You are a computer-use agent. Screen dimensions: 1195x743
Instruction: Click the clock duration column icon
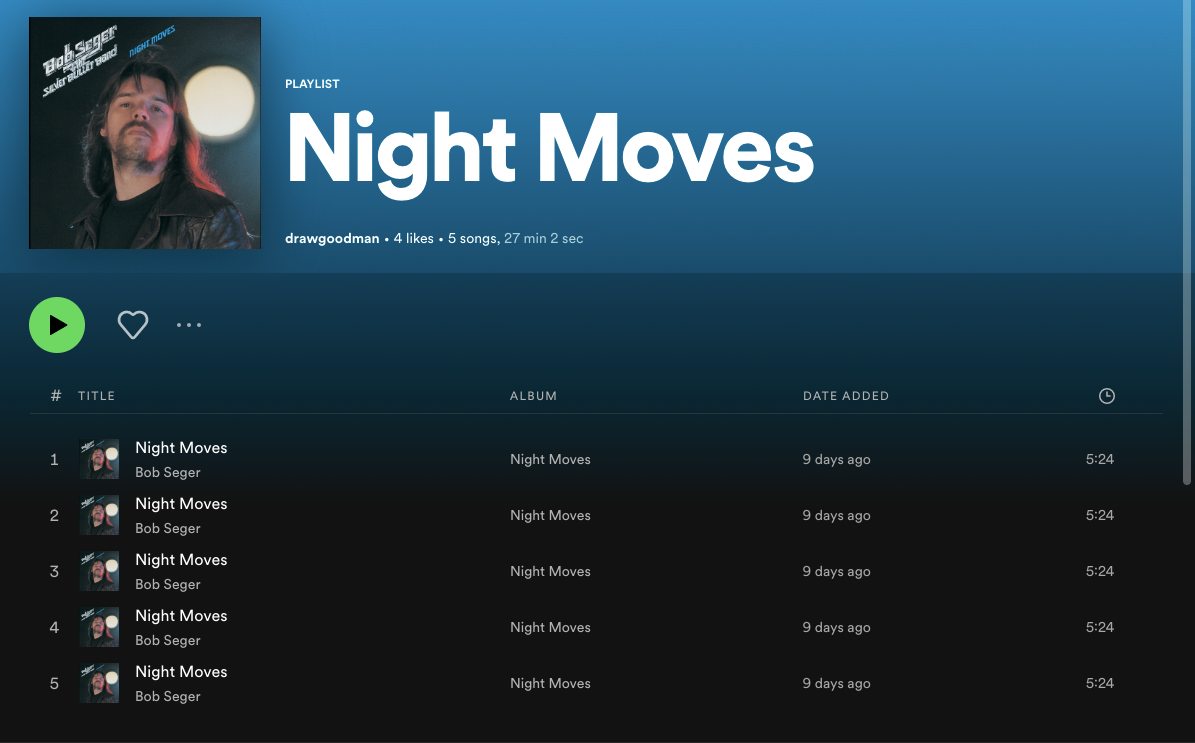point(1107,396)
